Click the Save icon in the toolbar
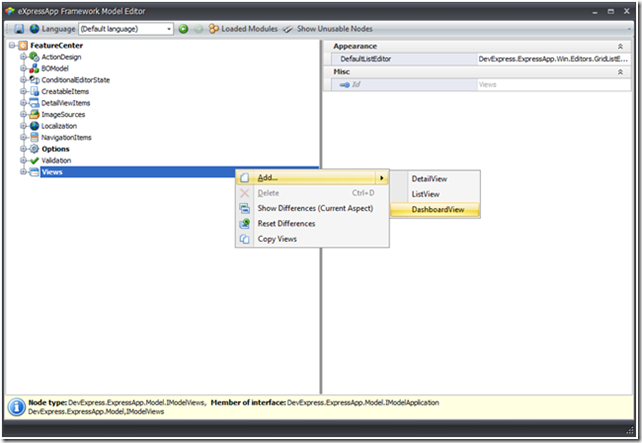Screen dimensions: 642x443 tap(19, 29)
